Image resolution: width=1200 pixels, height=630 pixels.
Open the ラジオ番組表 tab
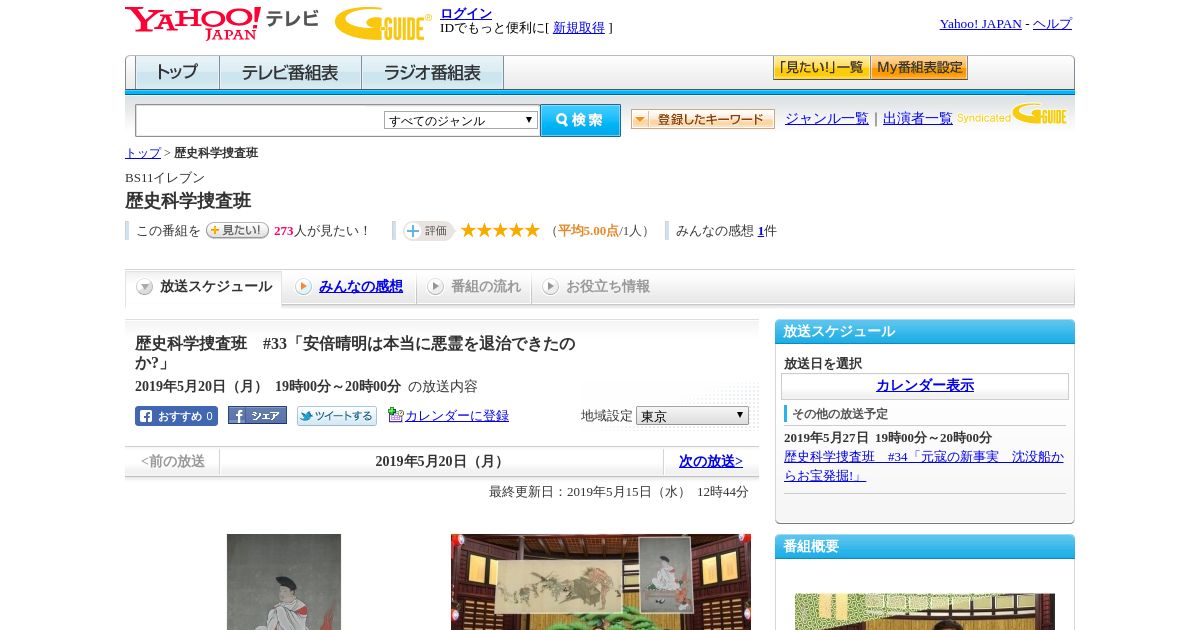pos(432,73)
